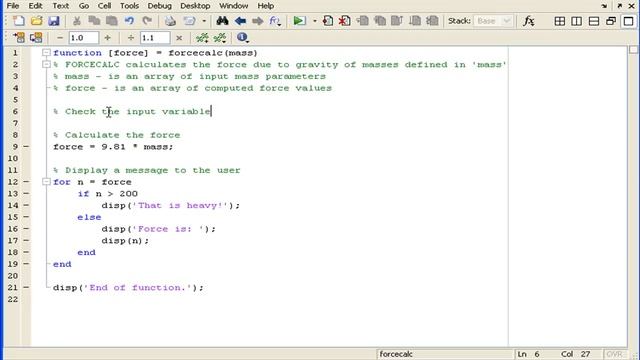This screenshot has width=640, height=360.
Task: Set breakpoint dash on line 9
Action: pos(26,147)
